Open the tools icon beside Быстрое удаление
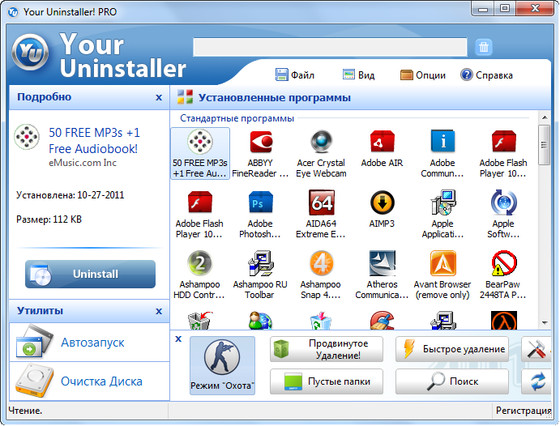 pos(536,349)
